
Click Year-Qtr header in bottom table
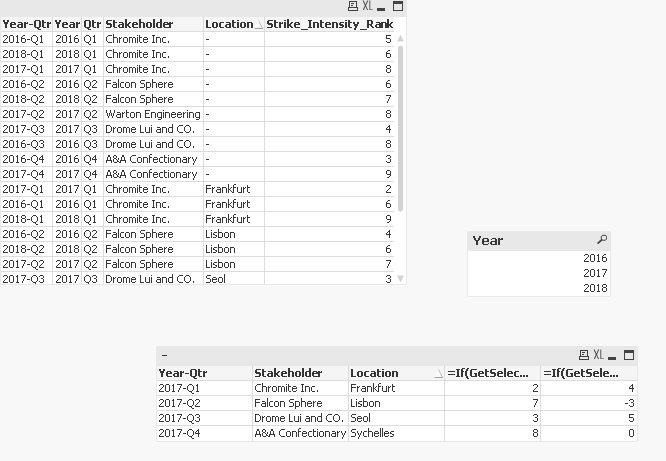click(203, 373)
